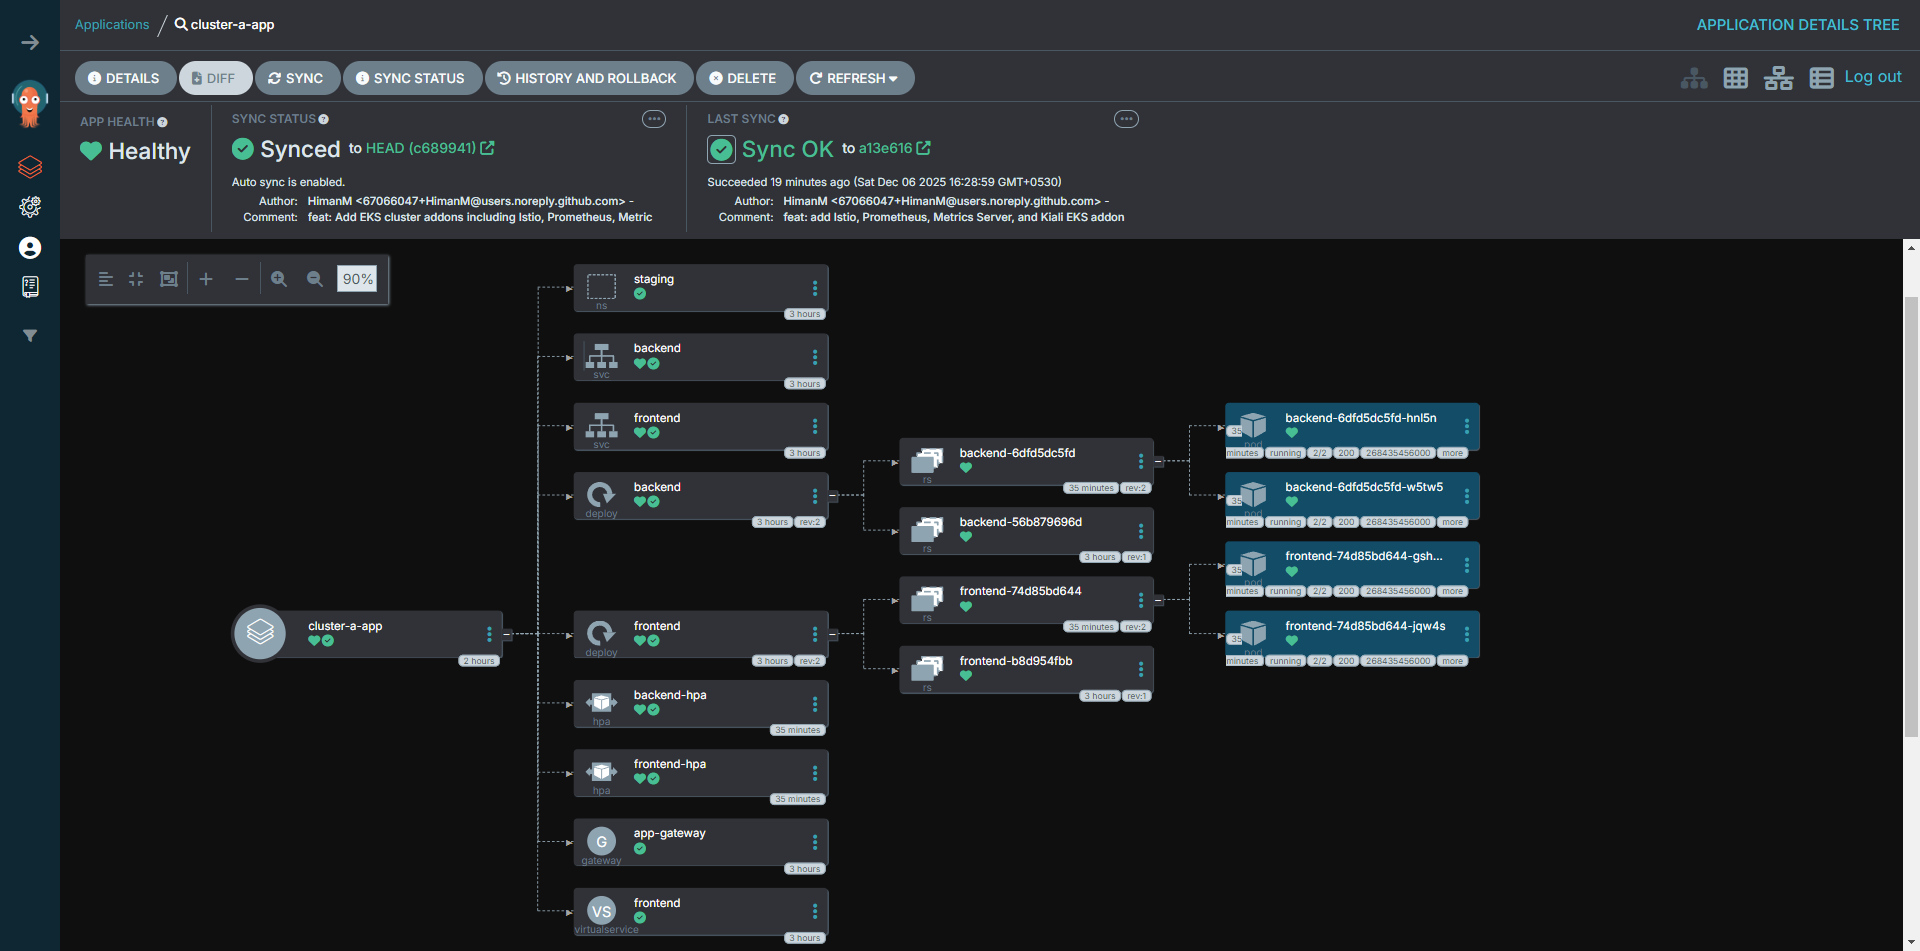Viewport: 1920px width, 951px height.
Task: Click the Applications breadcrumb at top left
Action: tap(111, 24)
